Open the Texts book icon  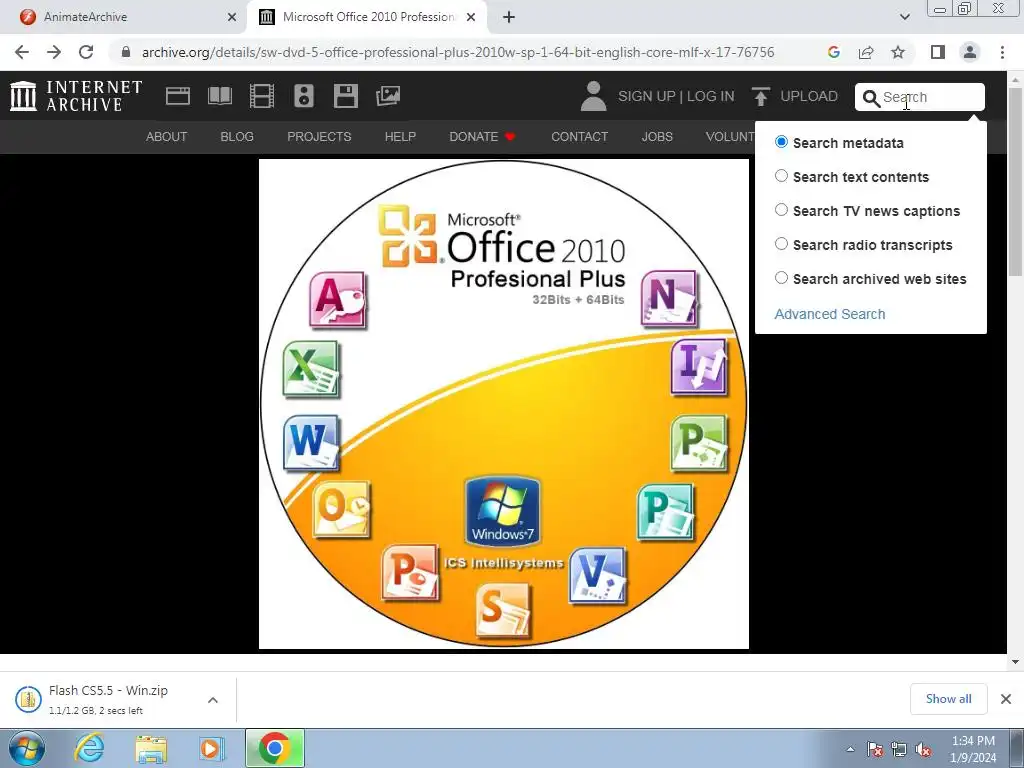220,96
